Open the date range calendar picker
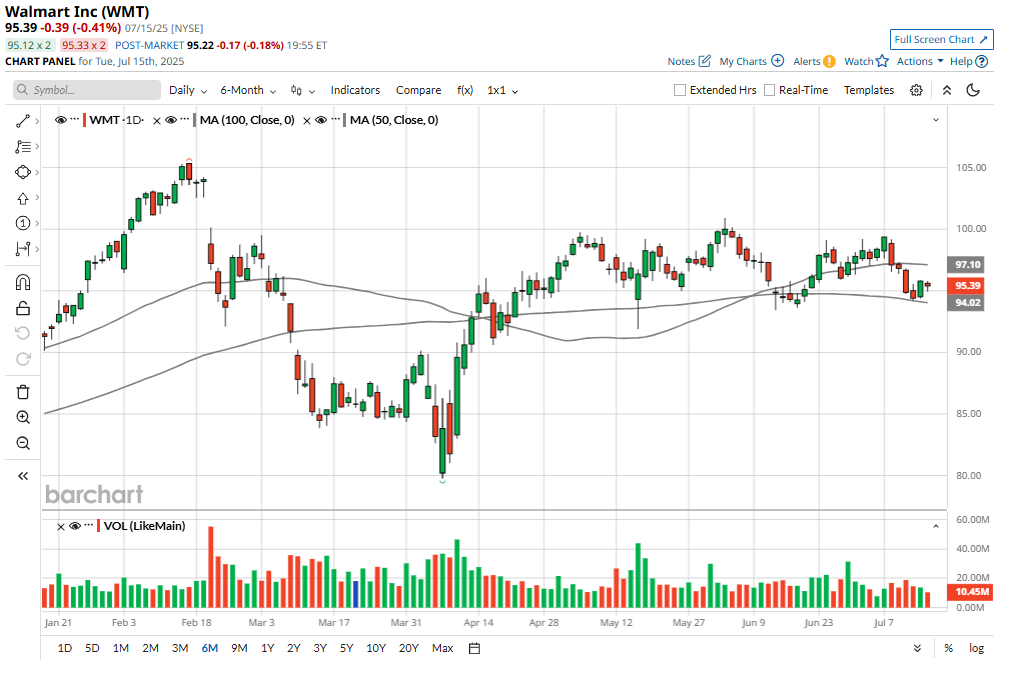The width and height of the screenshot is (1032, 675). coord(474,648)
